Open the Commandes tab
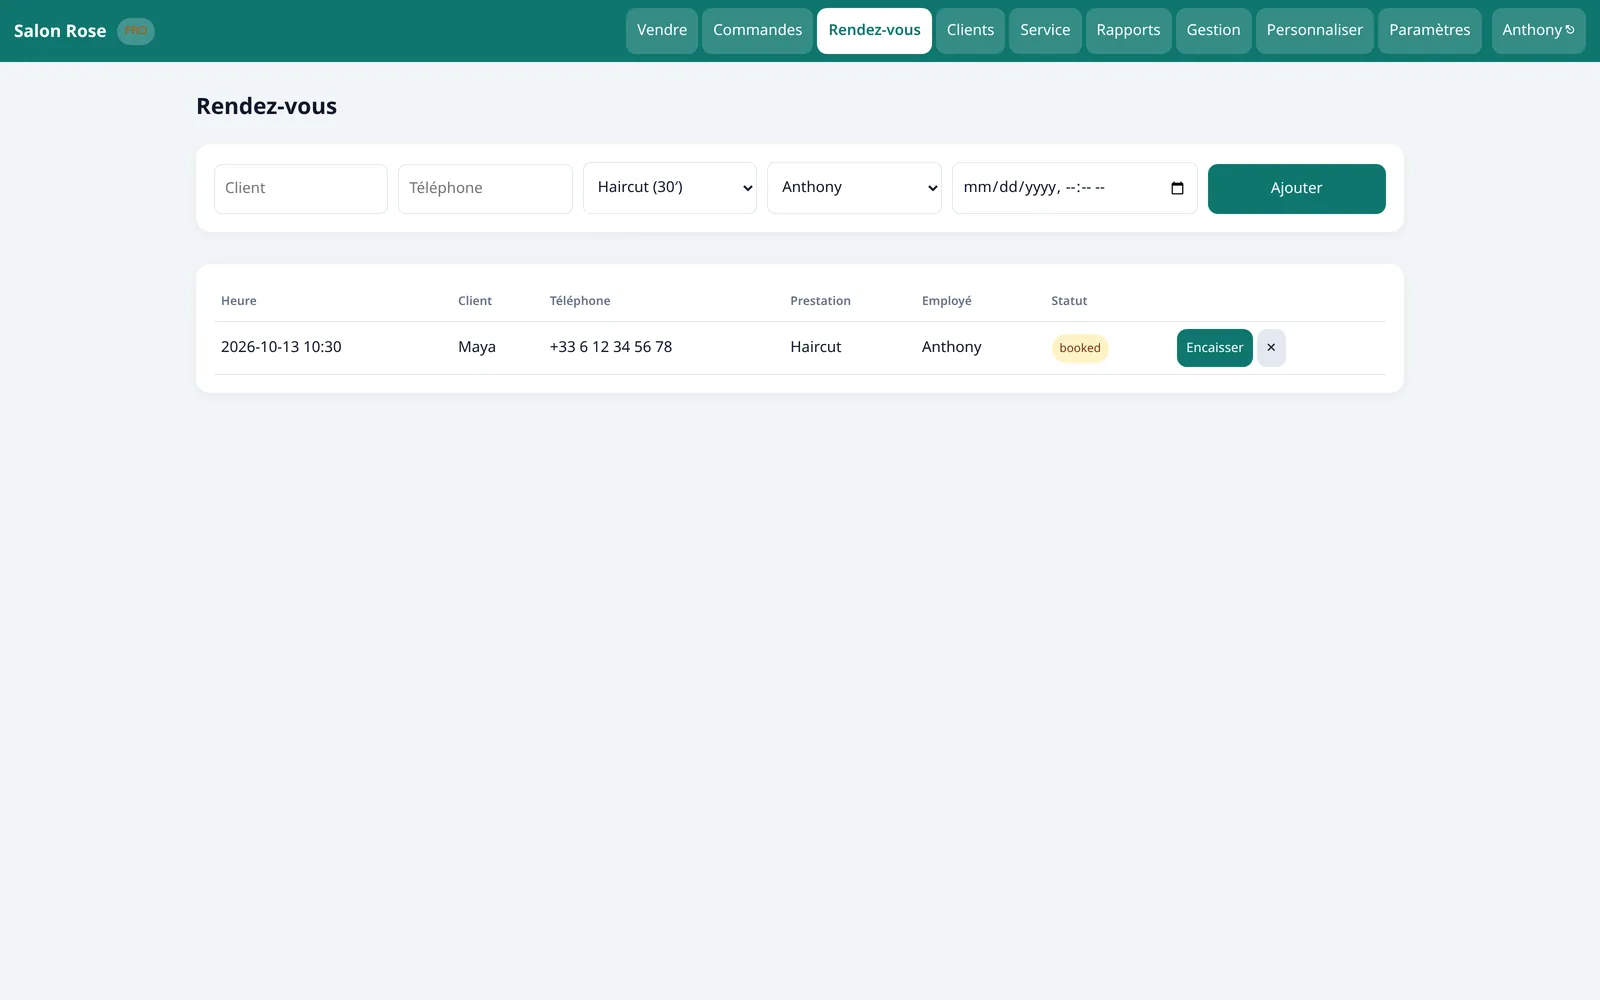Image resolution: width=1600 pixels, height=1000 pixels. click(757, 31)
